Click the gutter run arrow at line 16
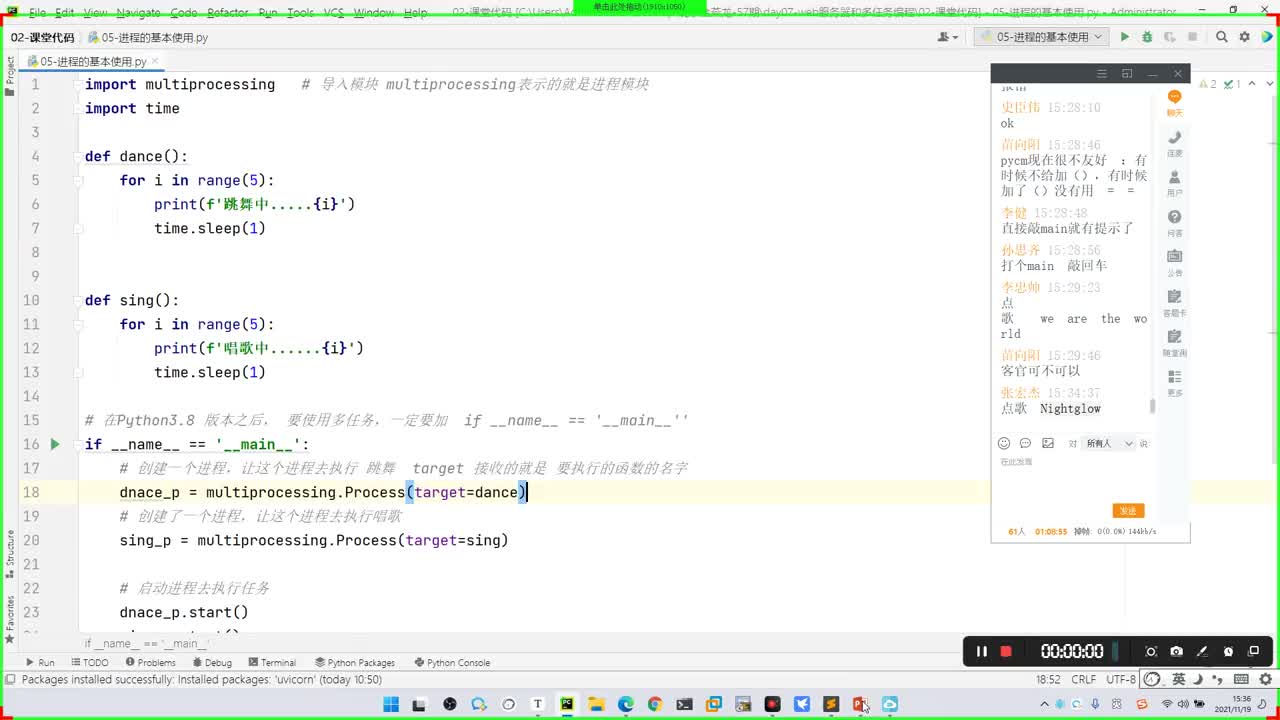 [55, 444]
